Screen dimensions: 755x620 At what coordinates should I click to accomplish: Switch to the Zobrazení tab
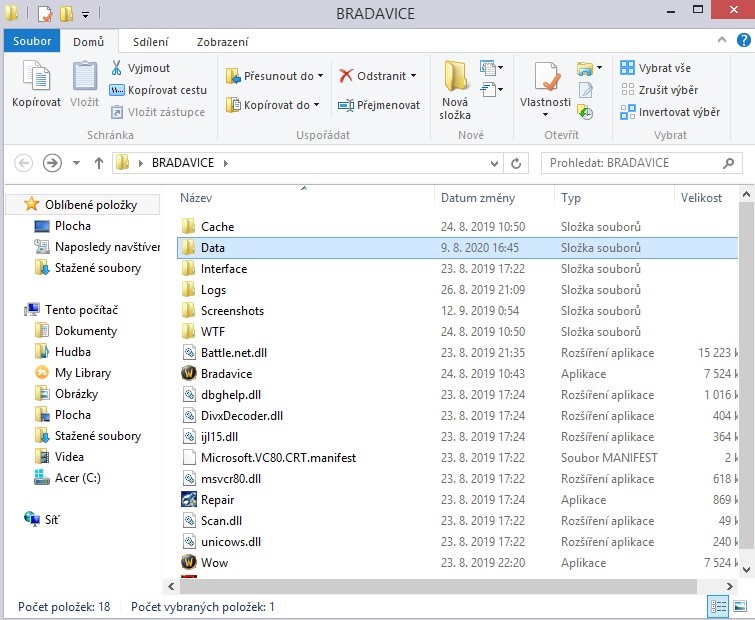pyautogui.click(x=222, y=42)
